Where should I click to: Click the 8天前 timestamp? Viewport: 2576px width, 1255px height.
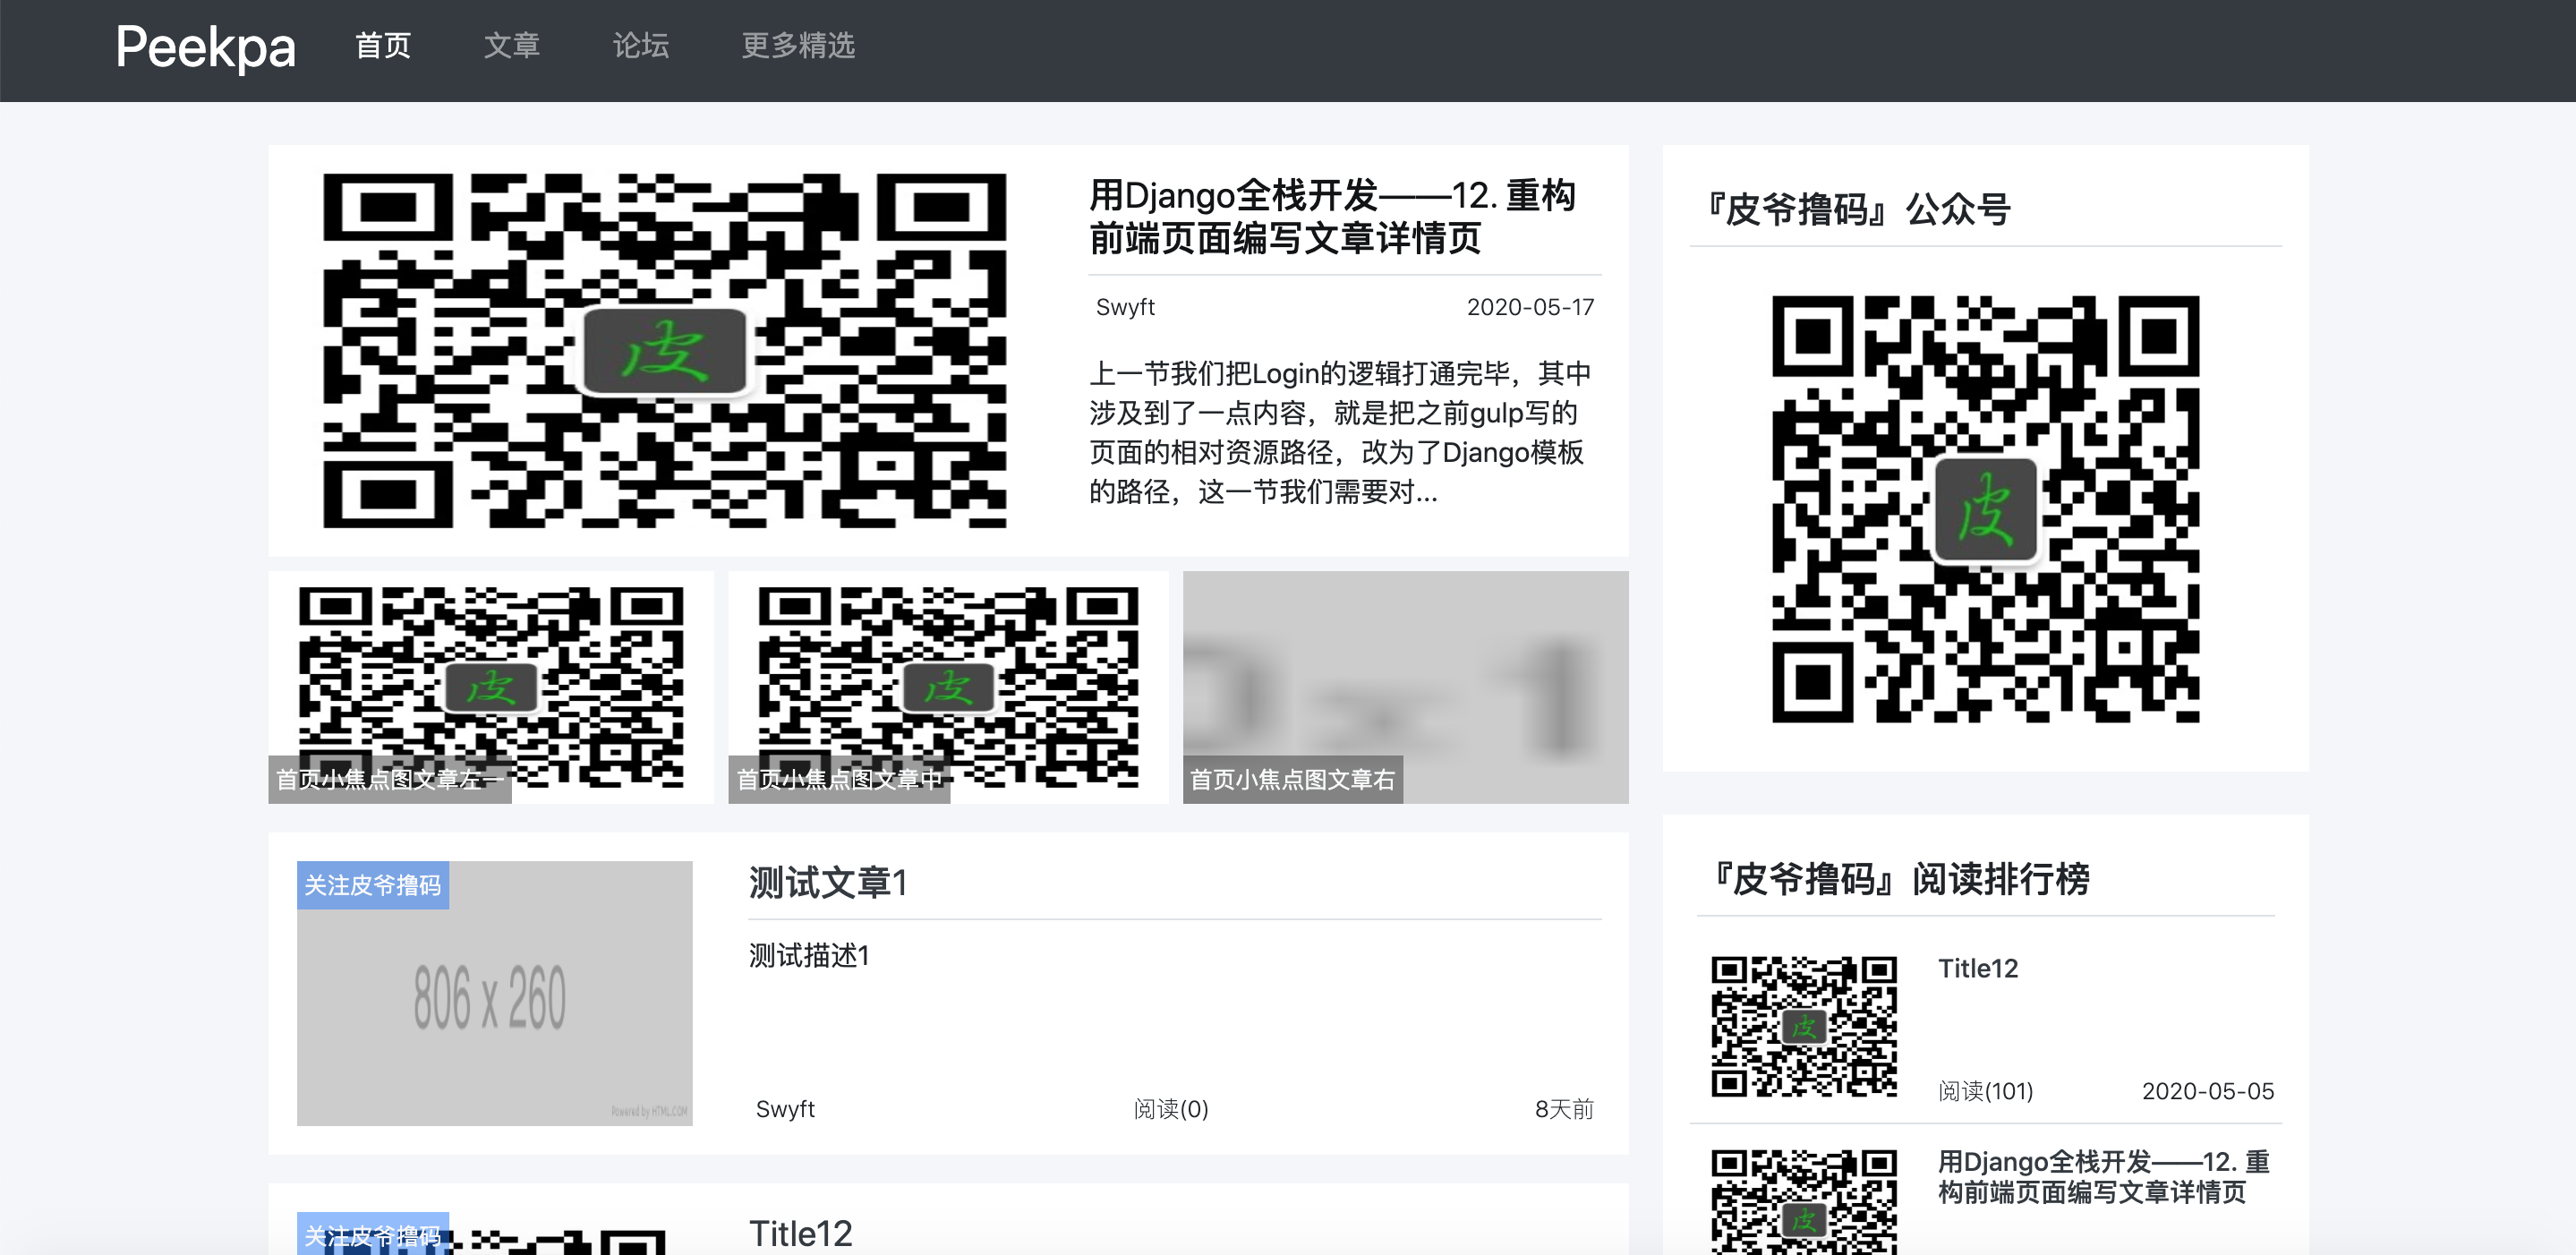(1564, 1108)
